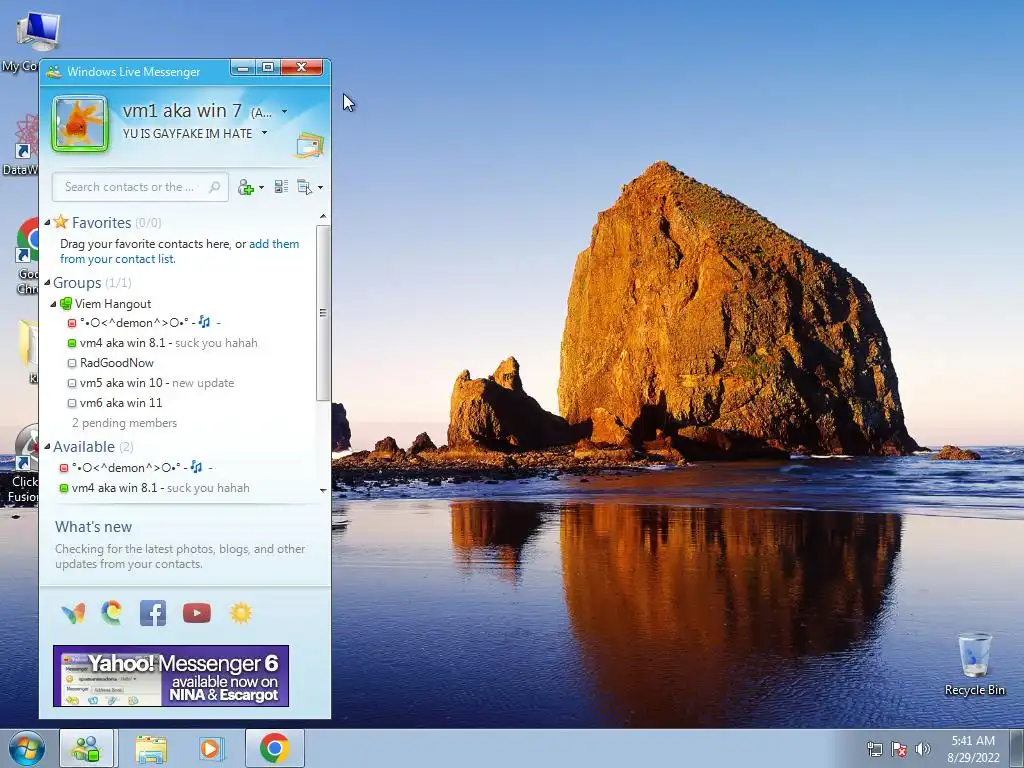The image size is (1024, 768).
Task: Collapse the Groups section
Action: 47,283
